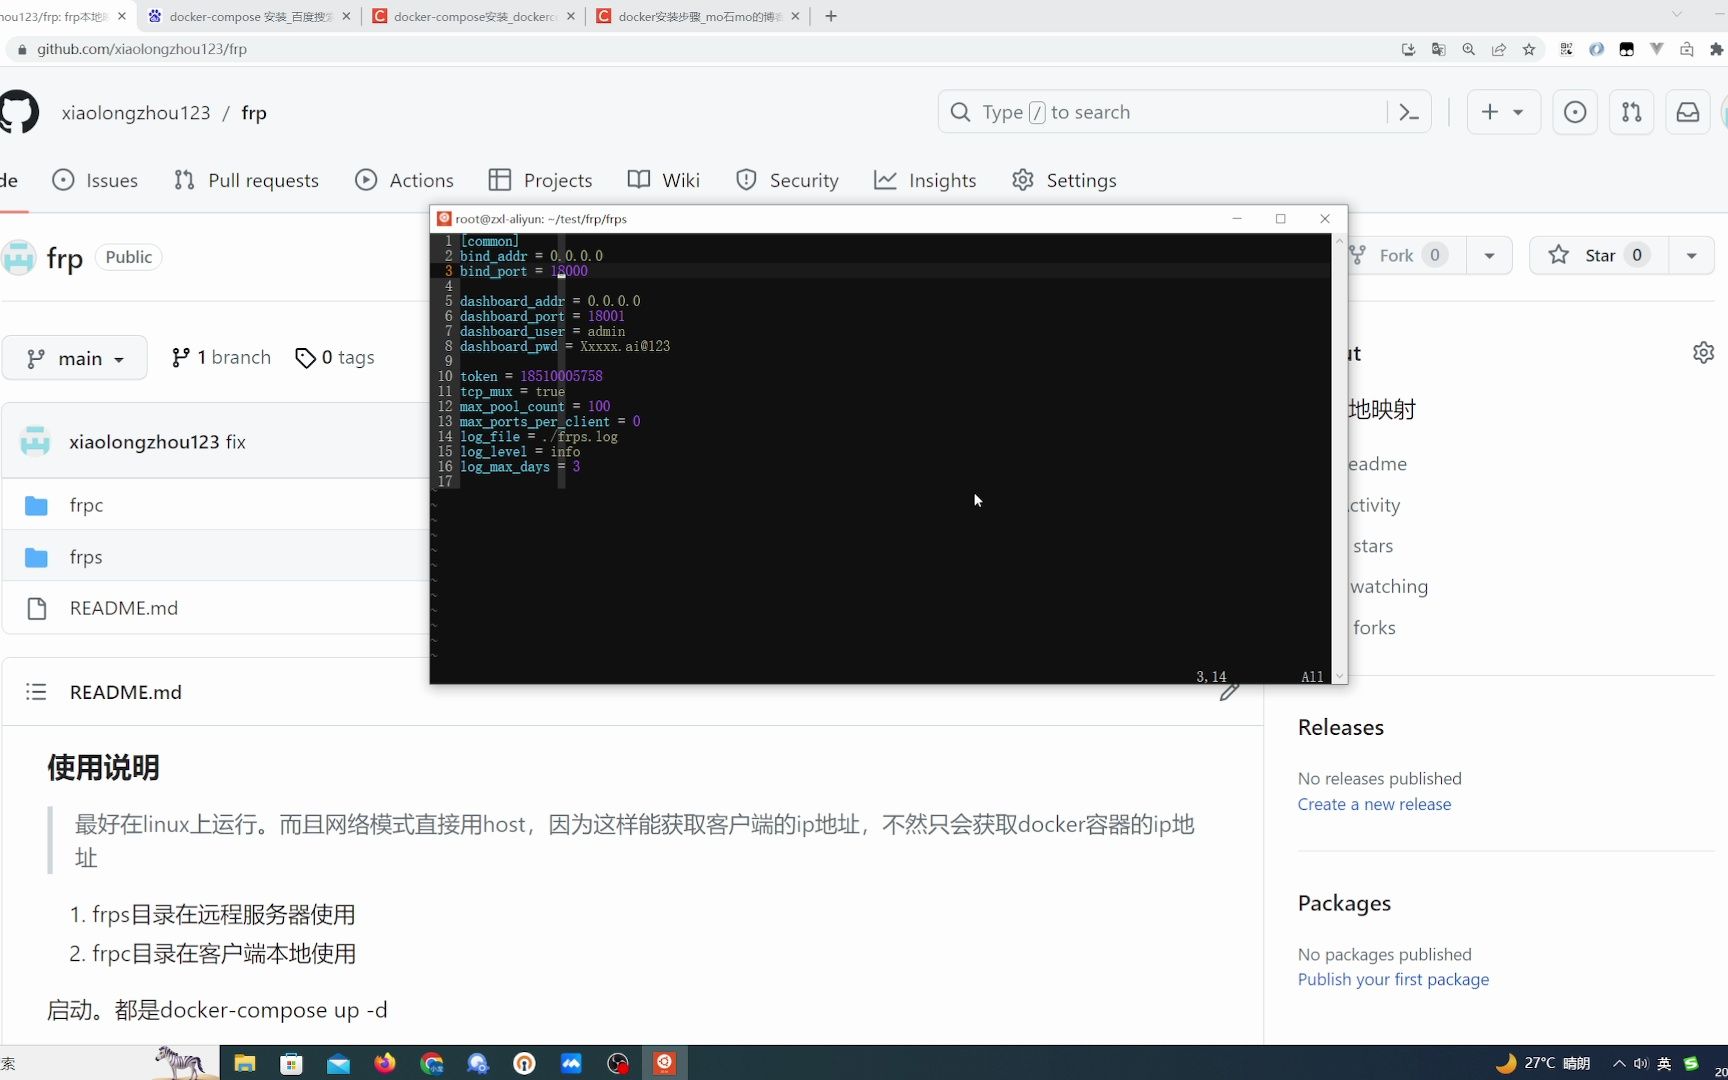Viewport: 1728px width, 1080px height.
Task: Show hidden system tray icons chevron
Action: pos(1618,1063)
